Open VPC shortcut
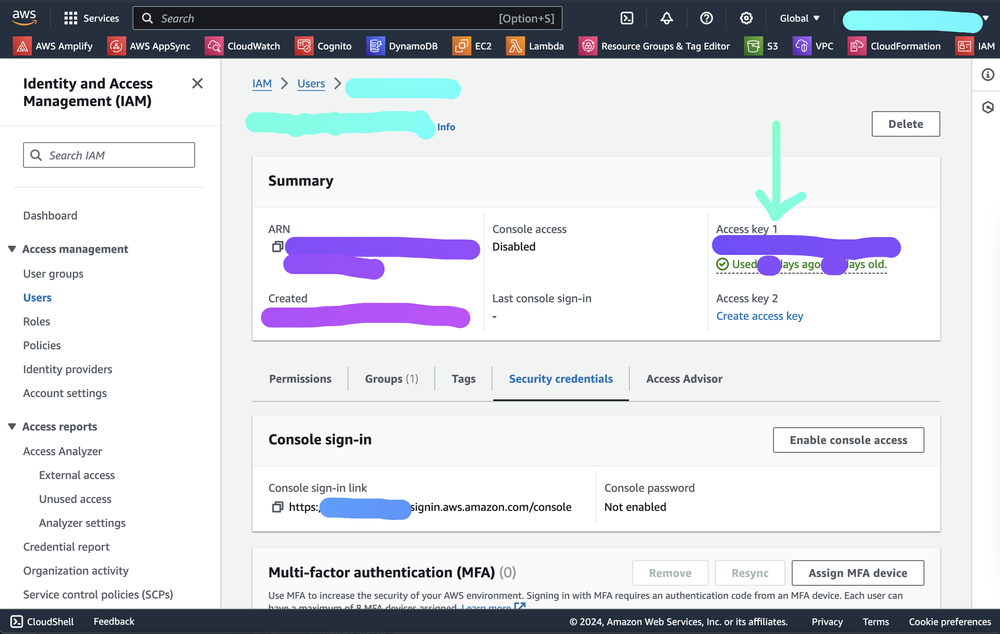Screen dimensions: 1000x634 813,46
